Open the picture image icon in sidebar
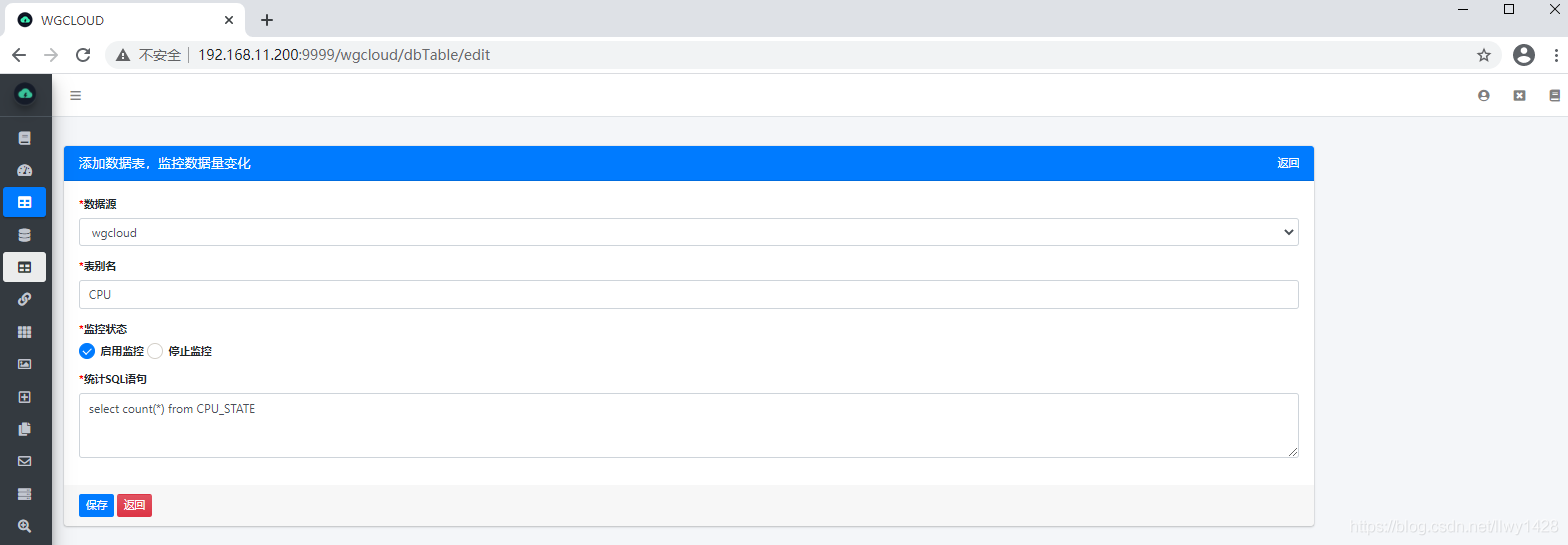Viewport: 1568px width, 545px height. point(25,364)
